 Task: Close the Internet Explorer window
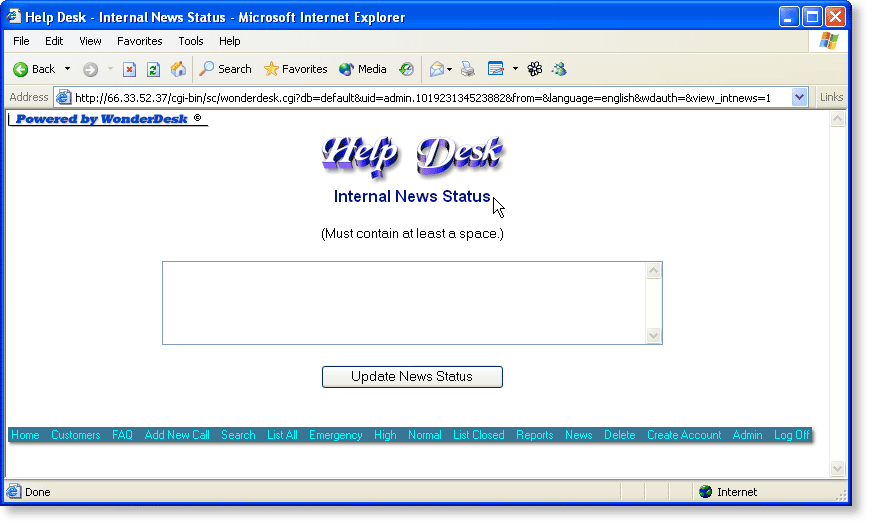(835, 17)
